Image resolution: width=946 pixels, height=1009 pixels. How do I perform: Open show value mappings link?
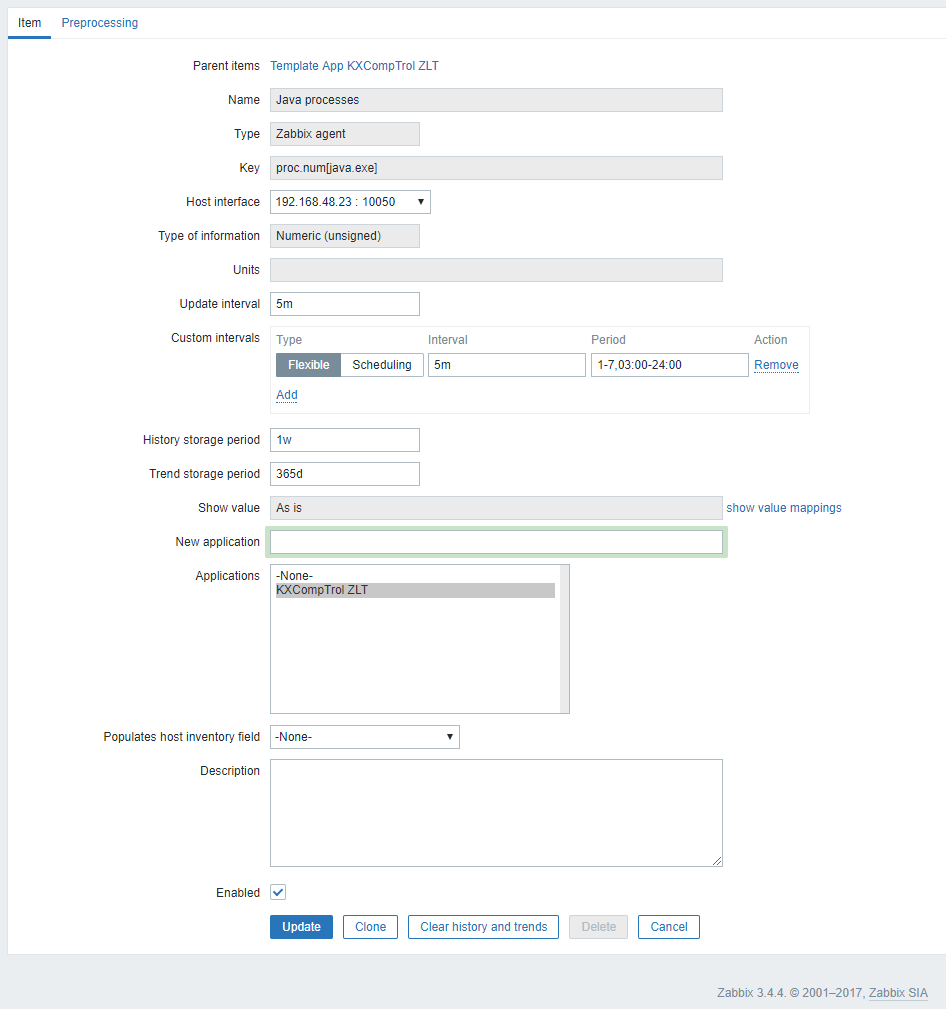pos(783,508)
